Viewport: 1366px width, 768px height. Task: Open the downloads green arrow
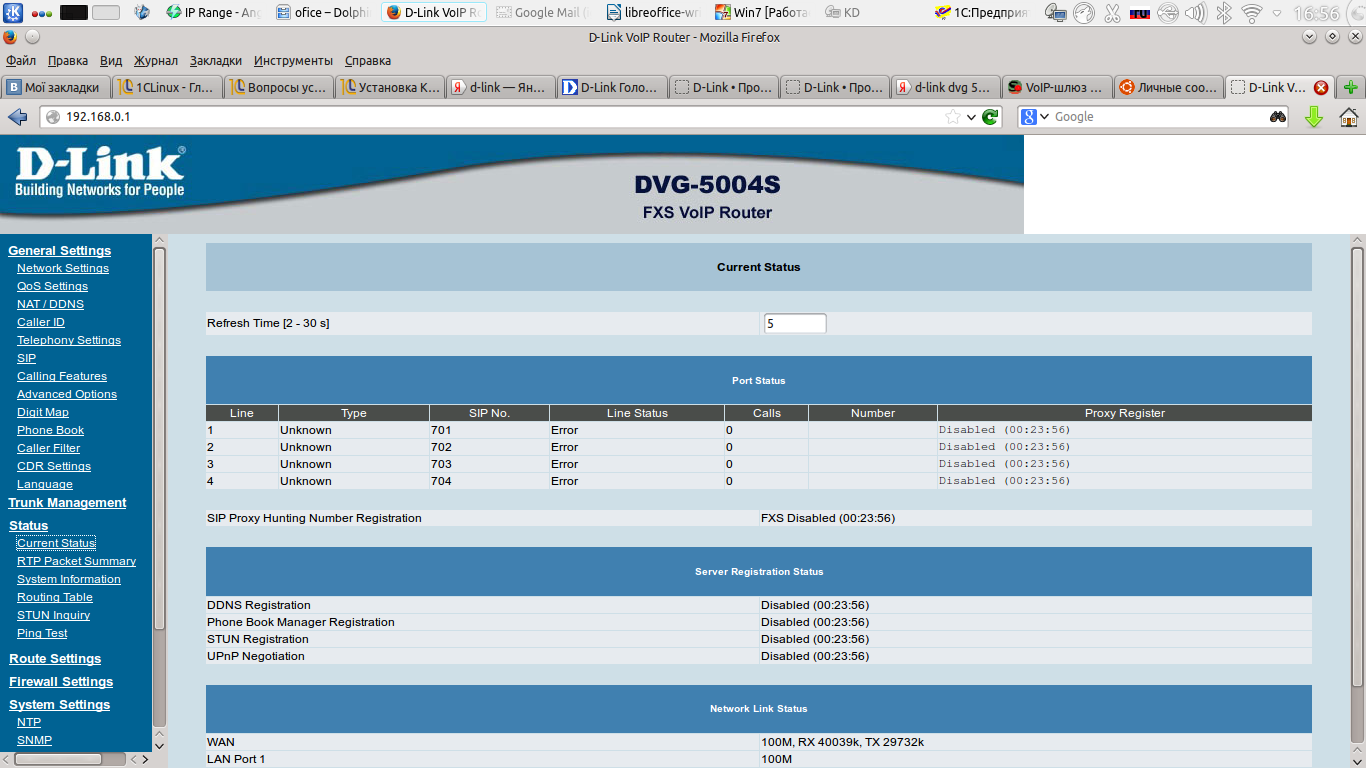(x=1314, y=117)
